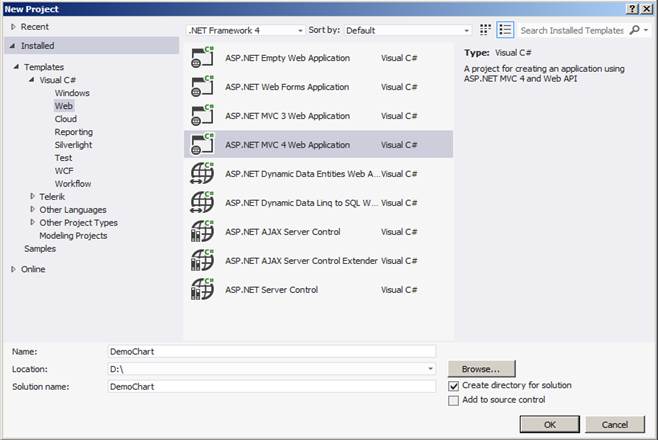Click the Name field containing DemoChart

click(272, 351)
